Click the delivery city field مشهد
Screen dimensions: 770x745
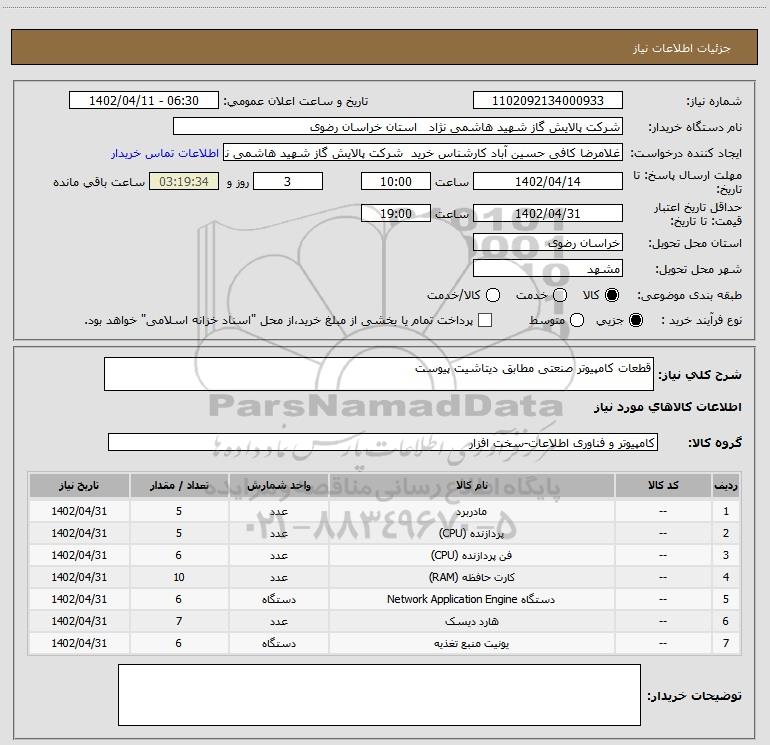(x=548, y=269)
